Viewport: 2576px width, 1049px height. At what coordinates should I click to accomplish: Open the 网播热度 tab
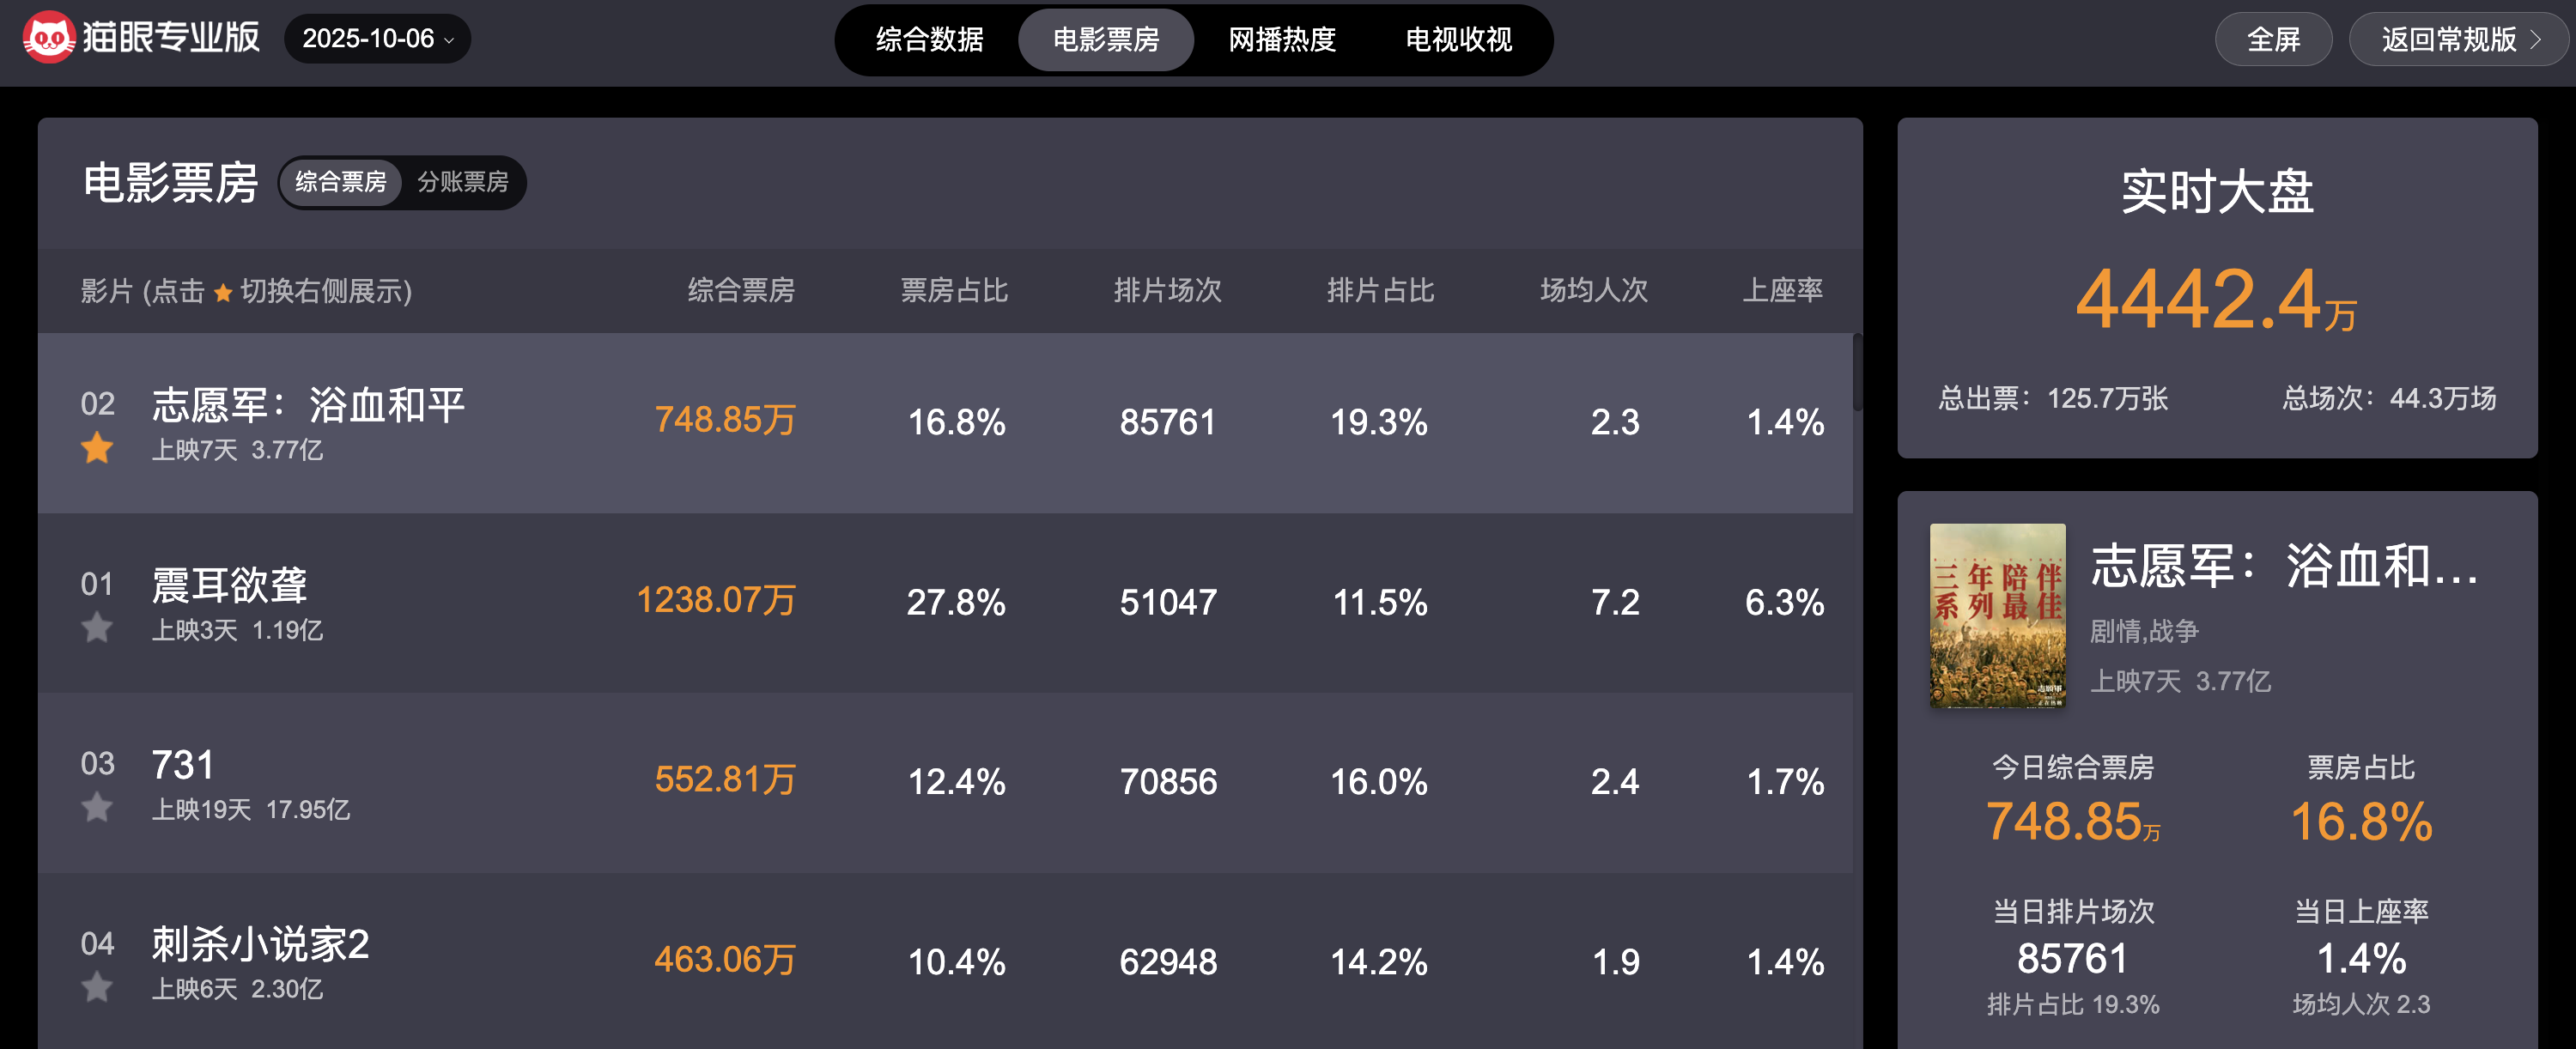1281,40
